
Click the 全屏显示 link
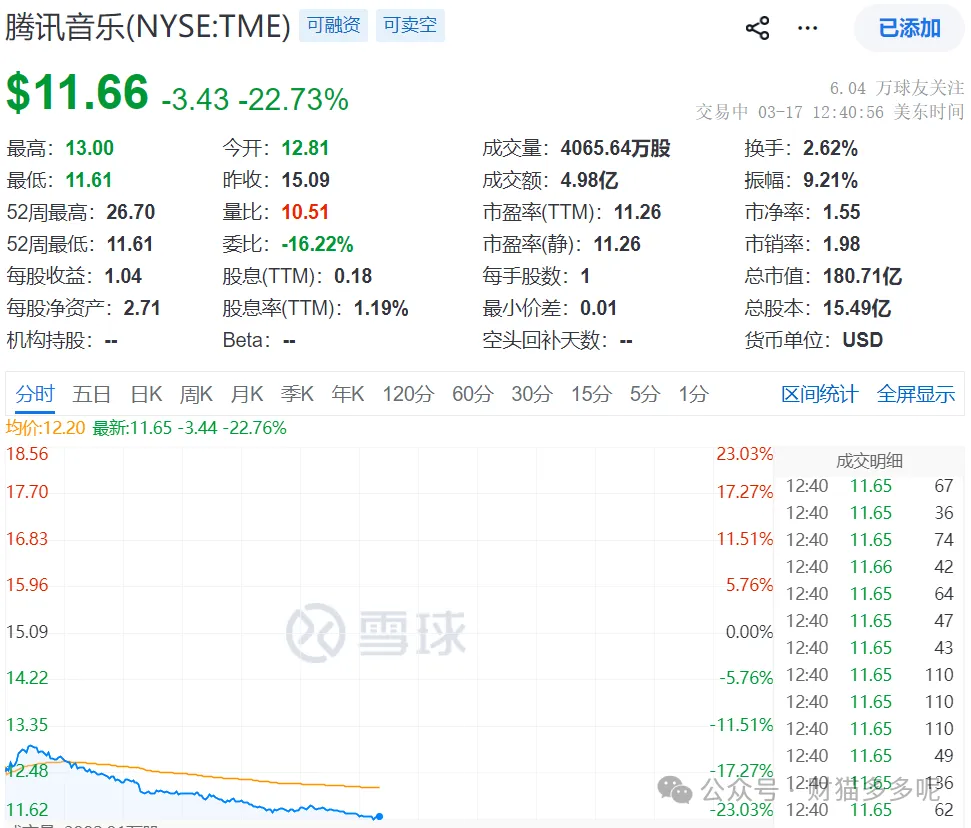[x=916, y=394]
